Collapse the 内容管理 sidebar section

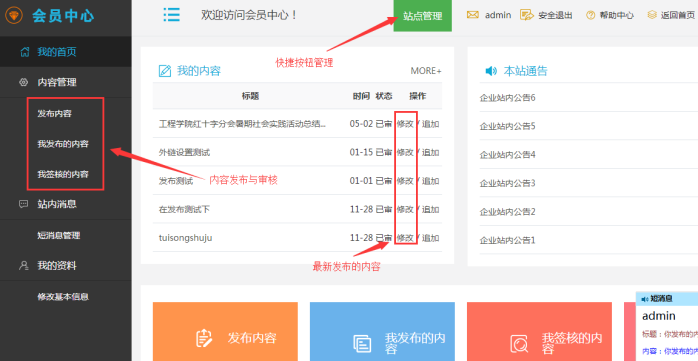[x=66, y=82]
